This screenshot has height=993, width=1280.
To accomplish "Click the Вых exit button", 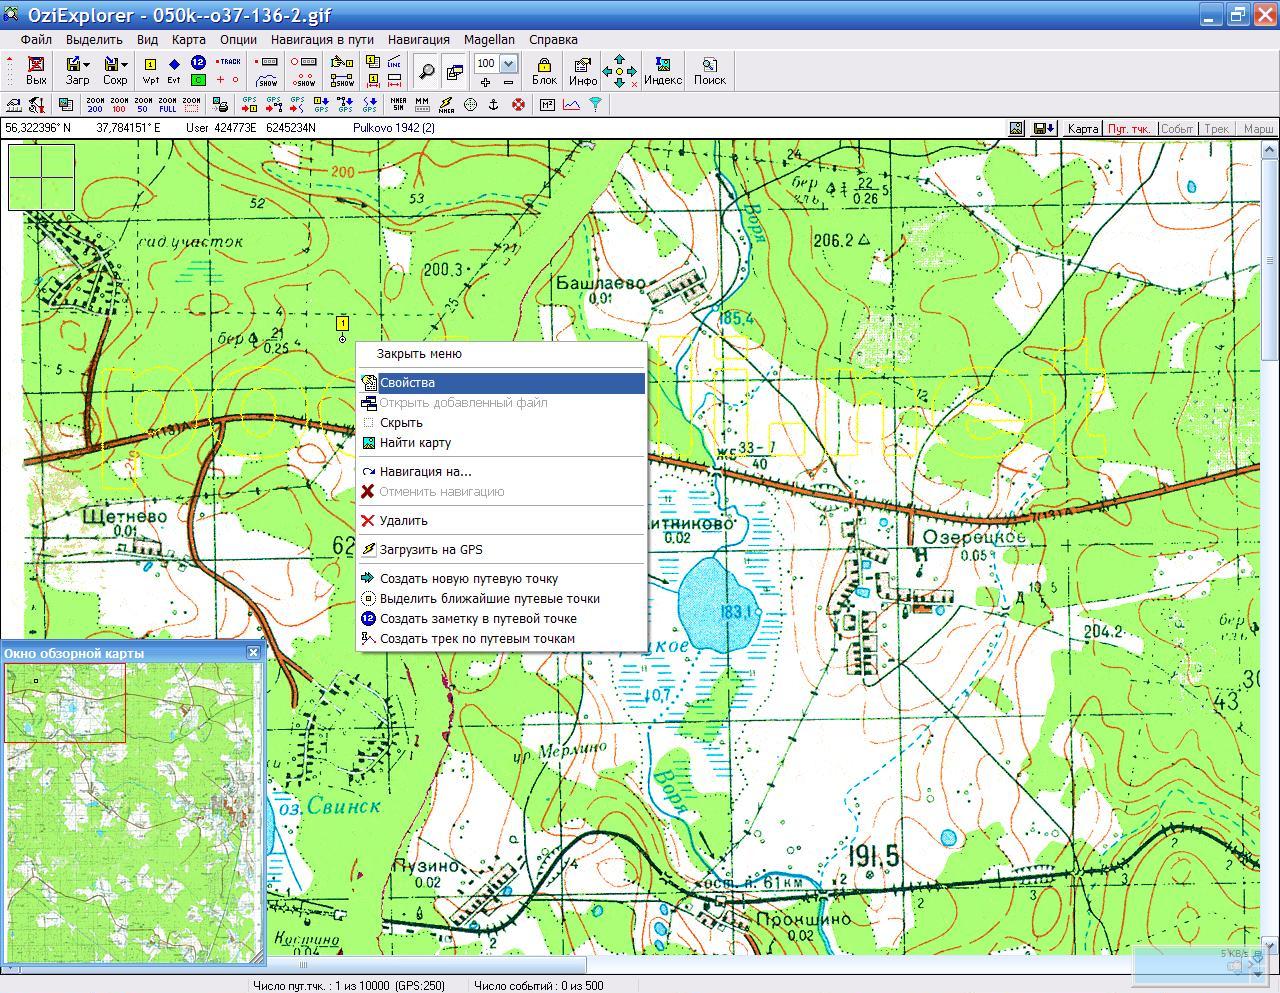I will click(x=36, y=70).
